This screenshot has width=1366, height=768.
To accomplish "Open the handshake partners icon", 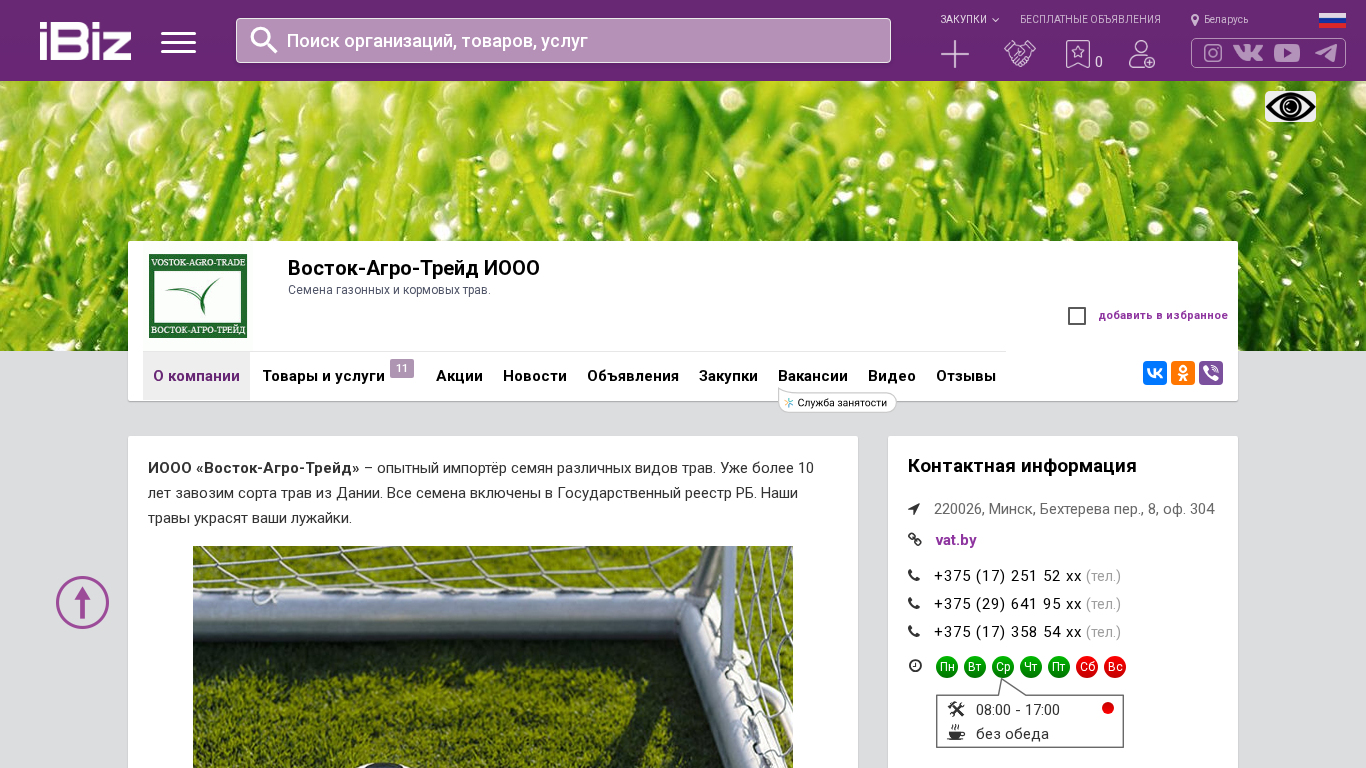I will tap(1020, 54).
